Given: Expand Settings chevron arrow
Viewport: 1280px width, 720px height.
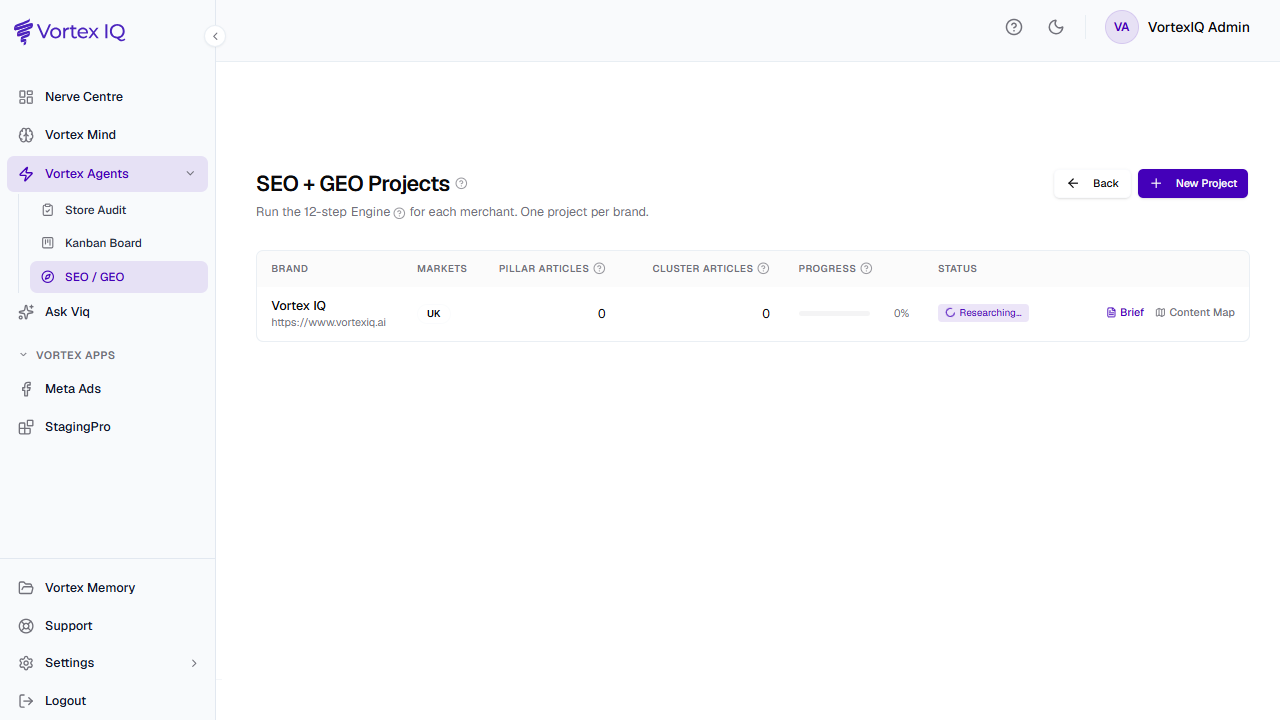Looking at the screenshot, I should 194,663.
